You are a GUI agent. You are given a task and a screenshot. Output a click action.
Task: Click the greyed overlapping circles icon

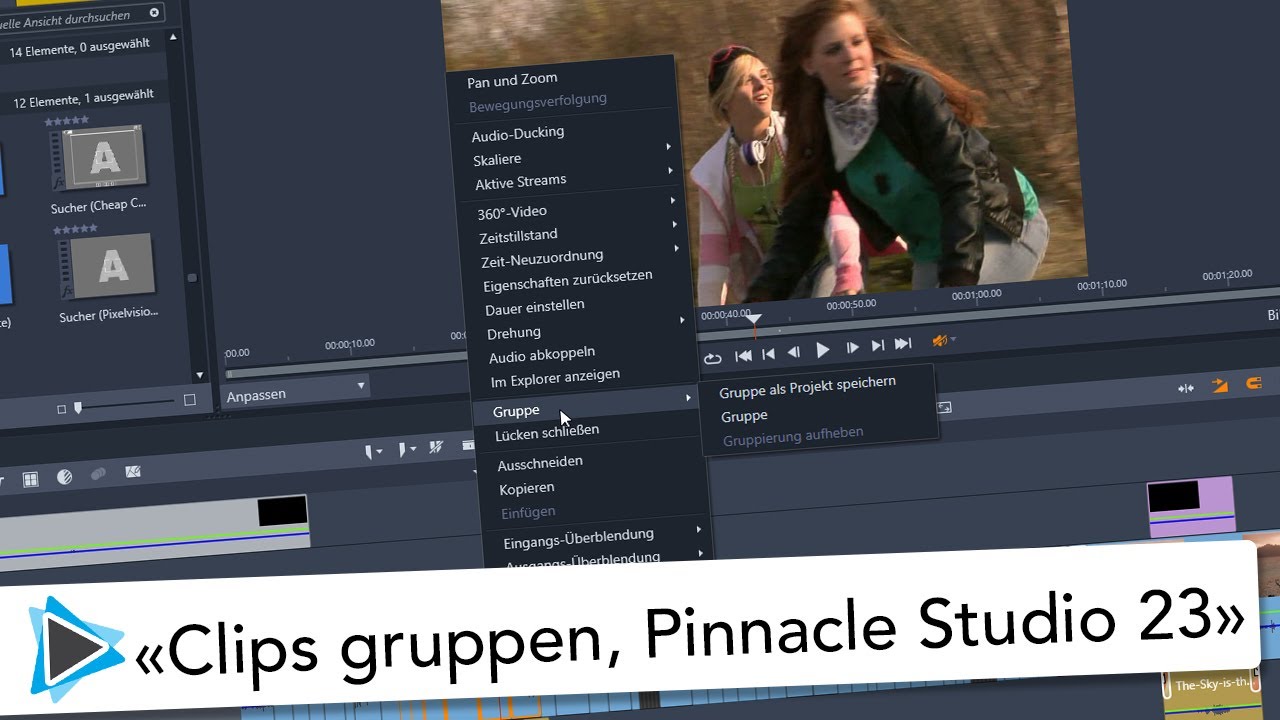click(98, 475)
